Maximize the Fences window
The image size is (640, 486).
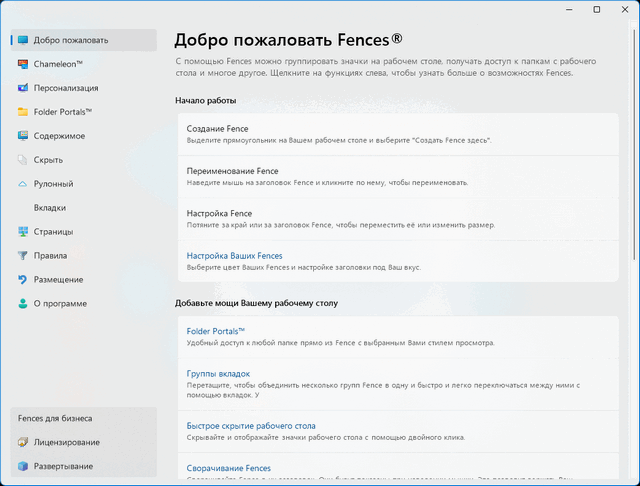click(597, 9)
